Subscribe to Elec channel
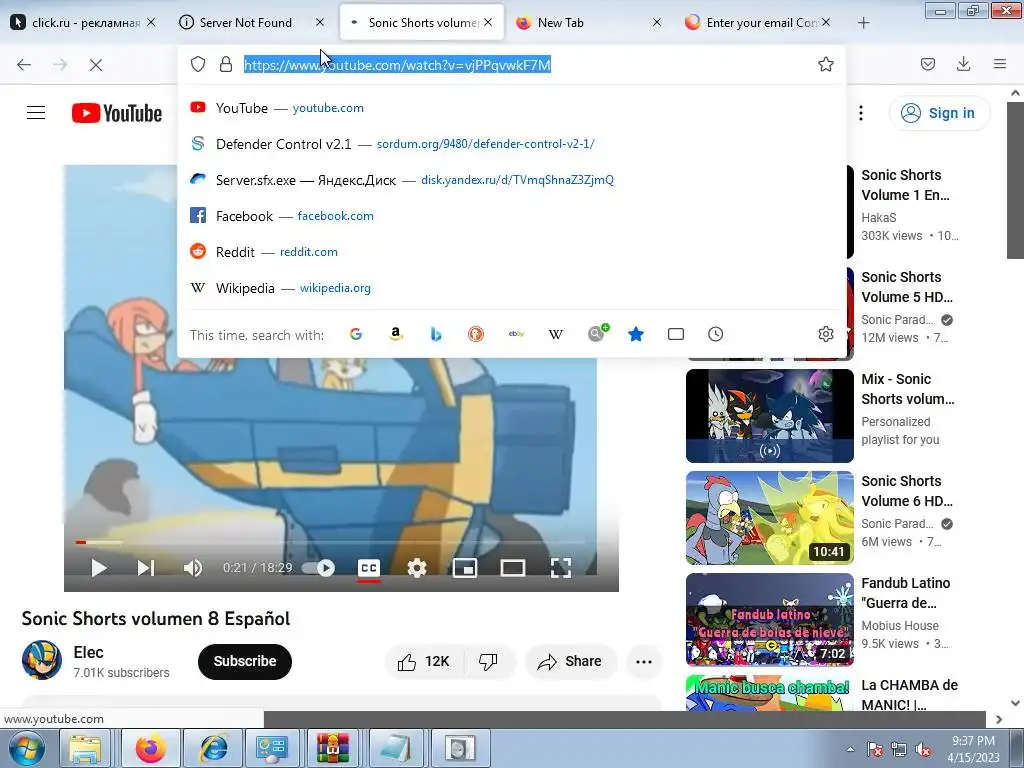This screenshot has width=1024, height=768. [245, 662]
